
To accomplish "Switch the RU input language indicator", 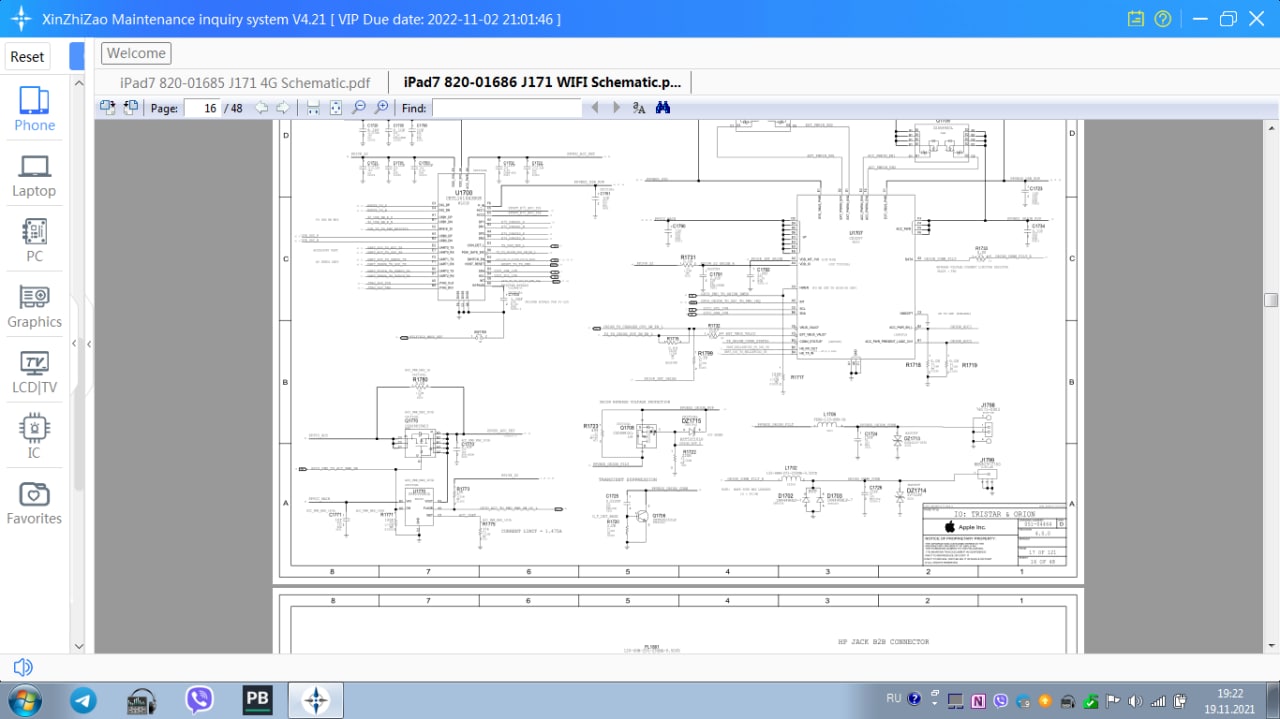I will tap(895, 698).
